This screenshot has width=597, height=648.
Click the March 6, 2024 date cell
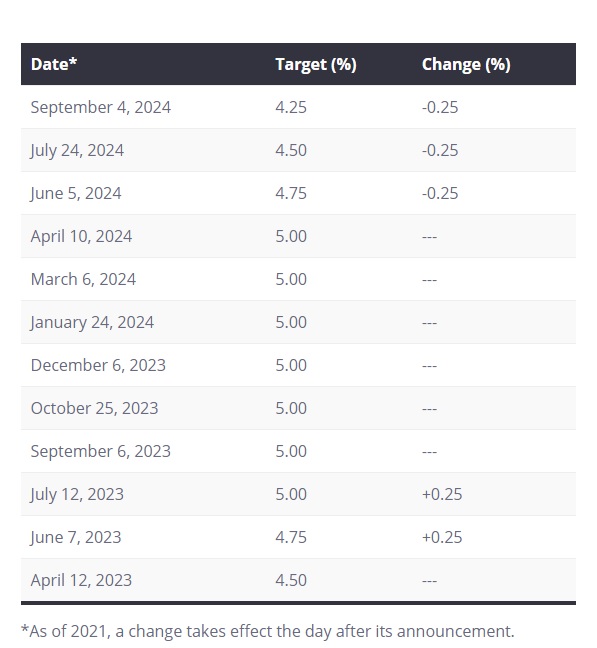(83, 279)
